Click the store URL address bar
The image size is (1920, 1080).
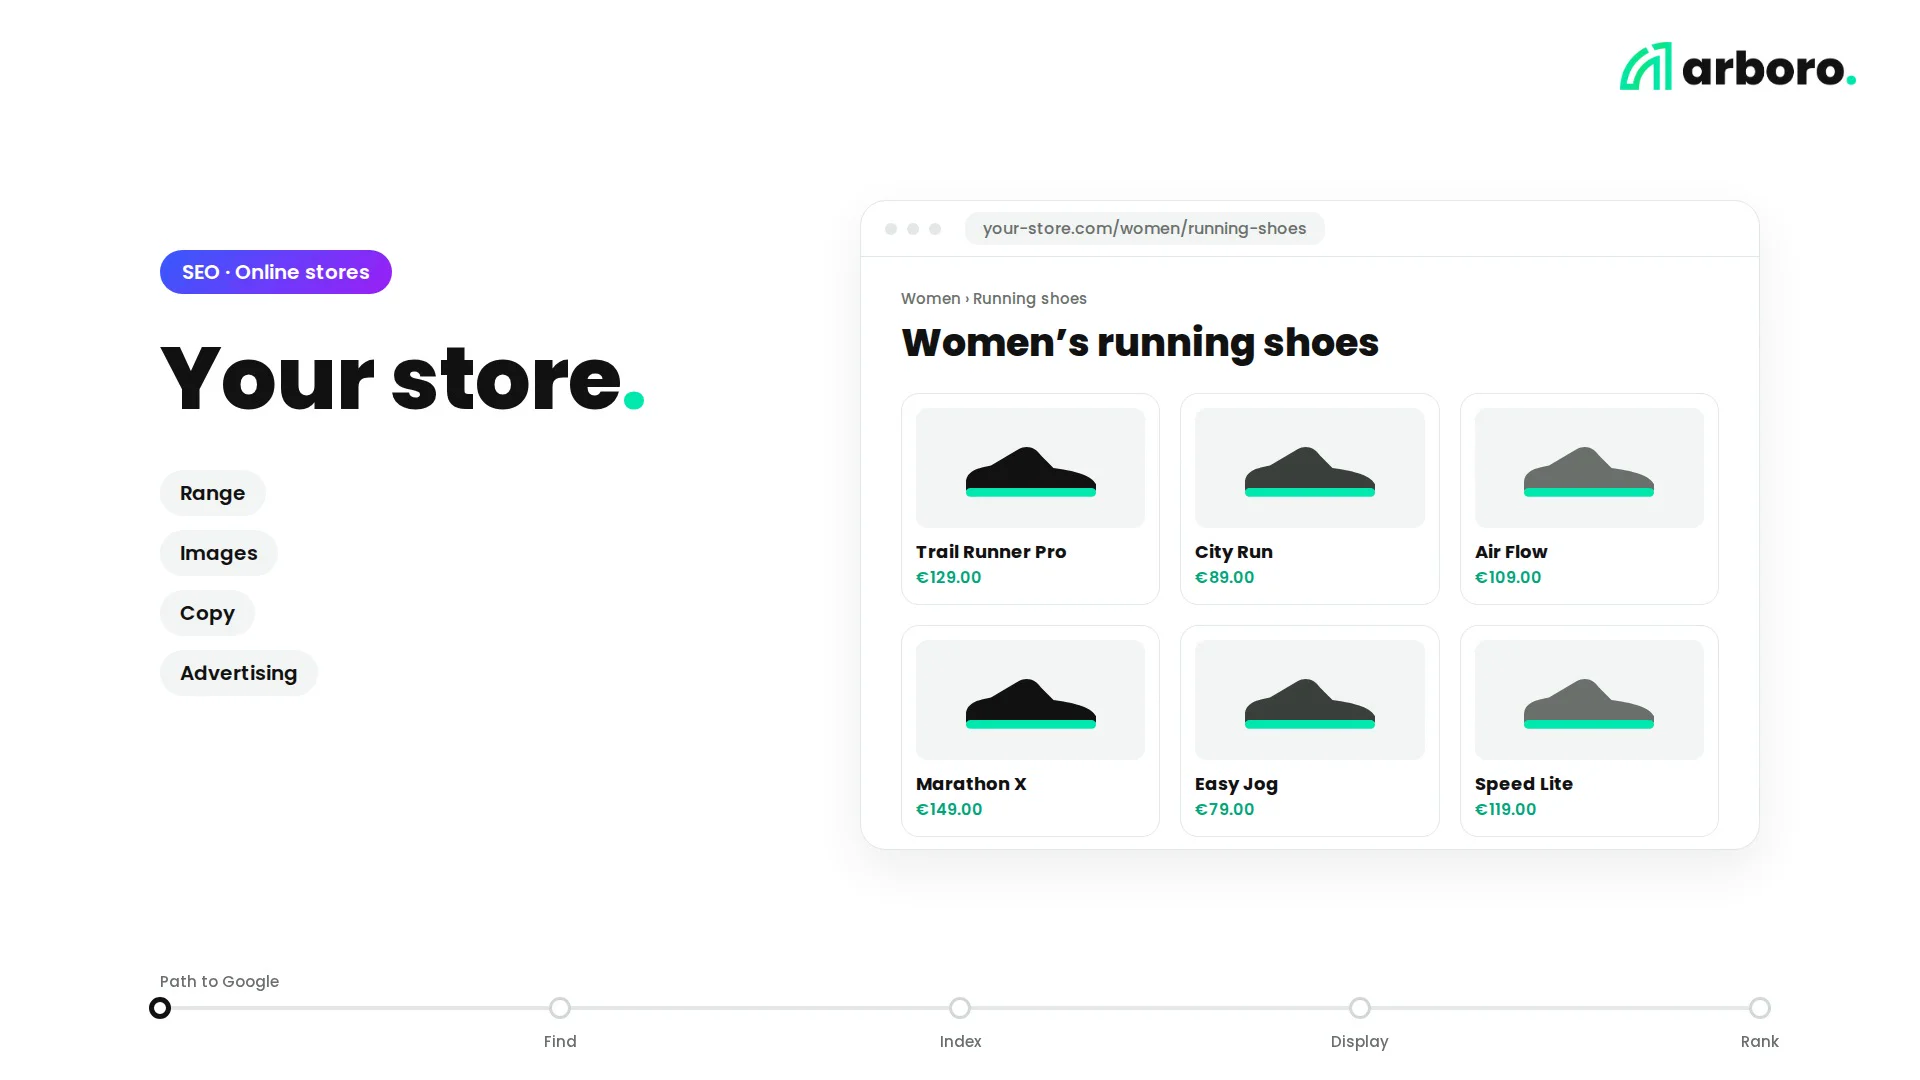coord(1144,228)
